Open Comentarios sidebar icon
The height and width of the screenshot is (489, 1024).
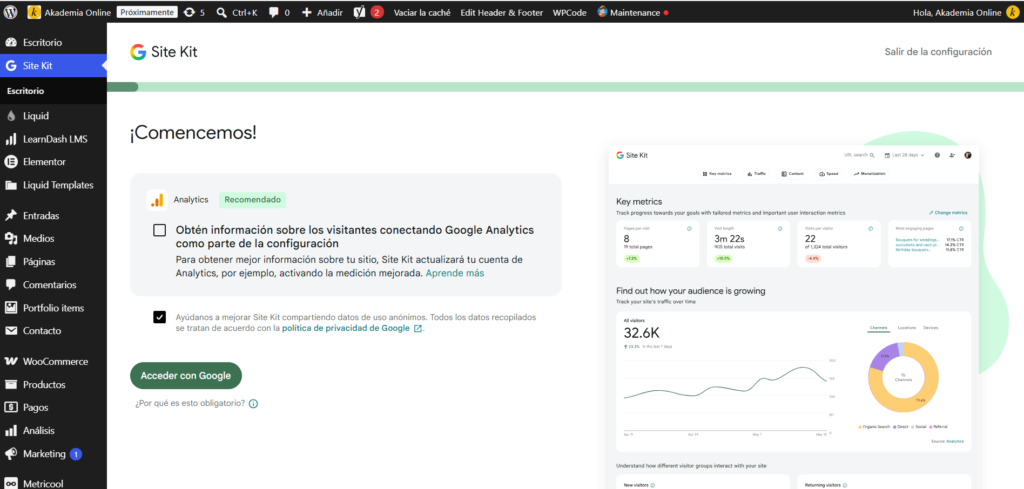[x=10, y=285]
